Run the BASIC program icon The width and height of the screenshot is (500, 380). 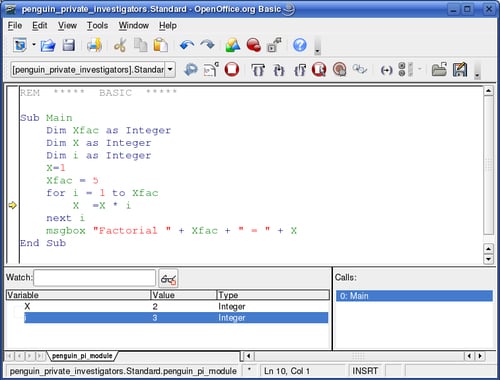click(211, 70)
